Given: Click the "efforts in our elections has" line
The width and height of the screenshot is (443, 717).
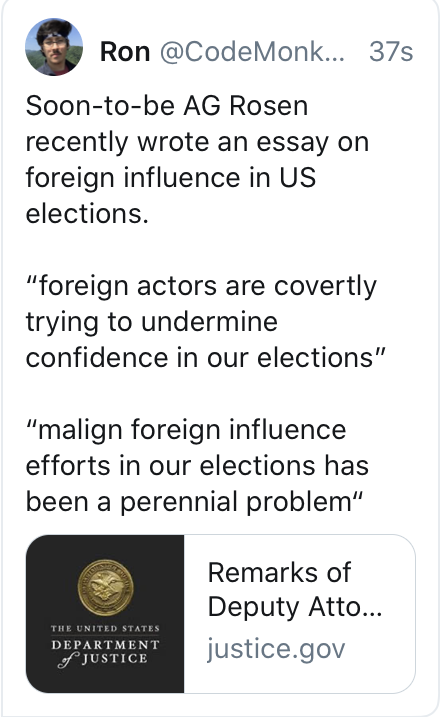Looking at the screenshot, I should (197, 466).
